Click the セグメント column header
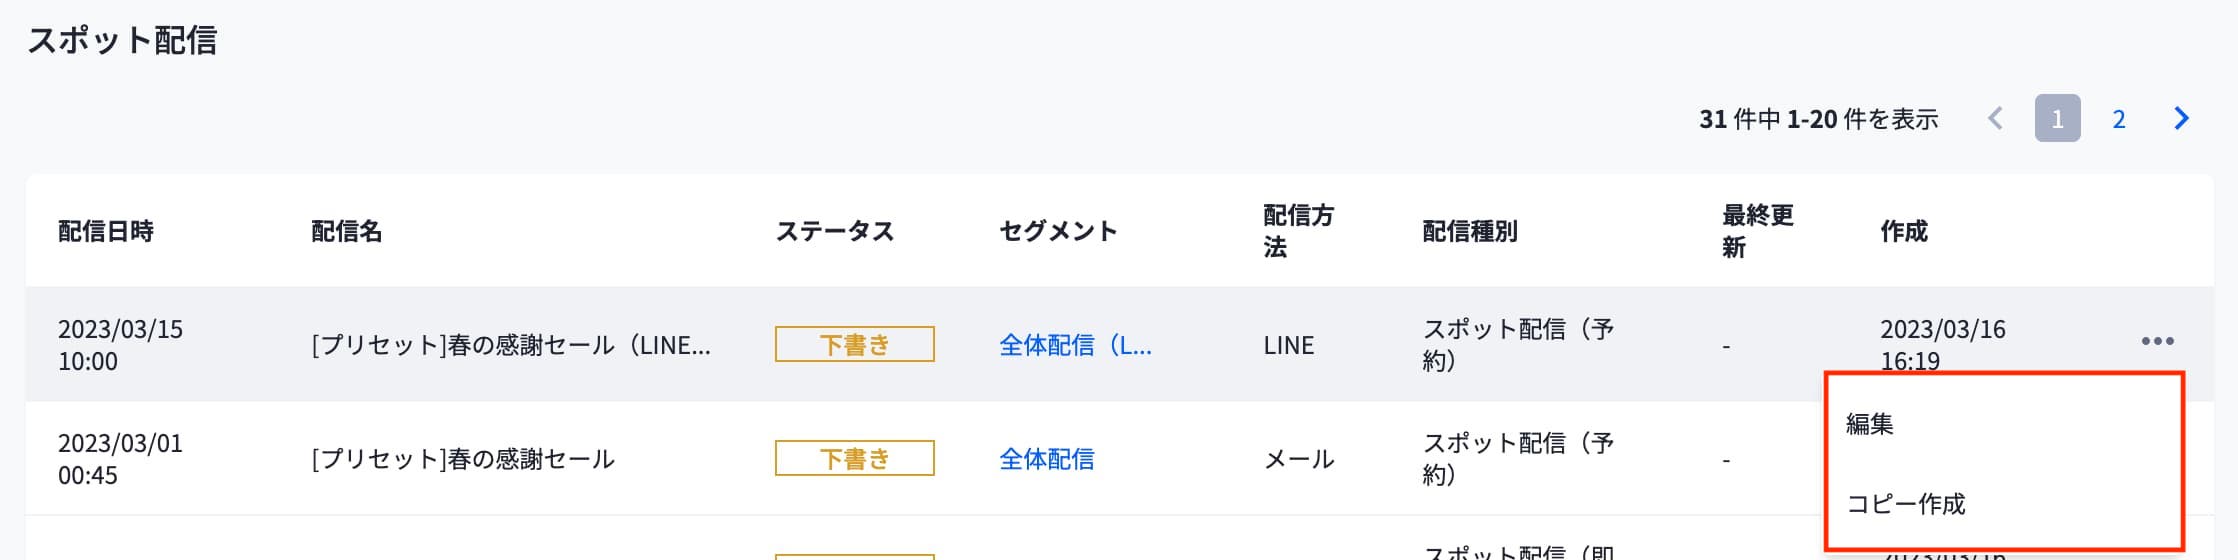The height and width of the screenshot is (560, 2238). tap(1058, 231)
